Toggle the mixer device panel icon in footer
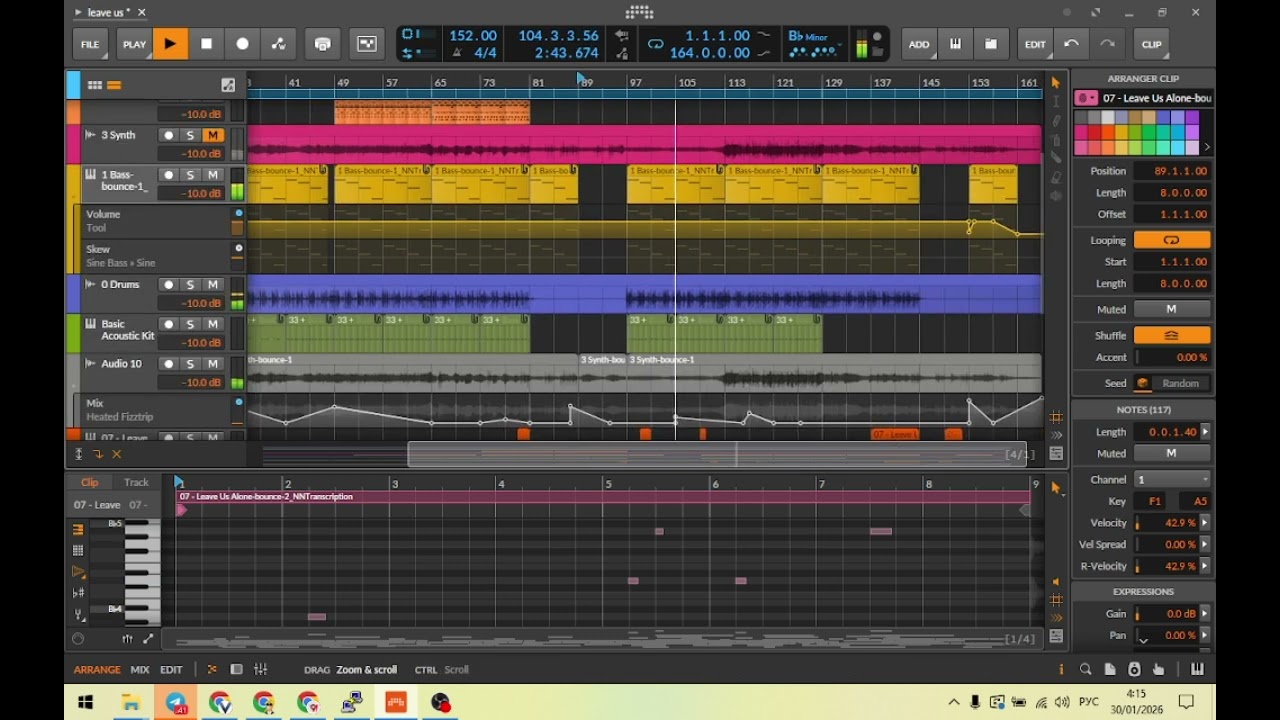1280x720 pixels. pyautogui.click(x=260, y=669)
